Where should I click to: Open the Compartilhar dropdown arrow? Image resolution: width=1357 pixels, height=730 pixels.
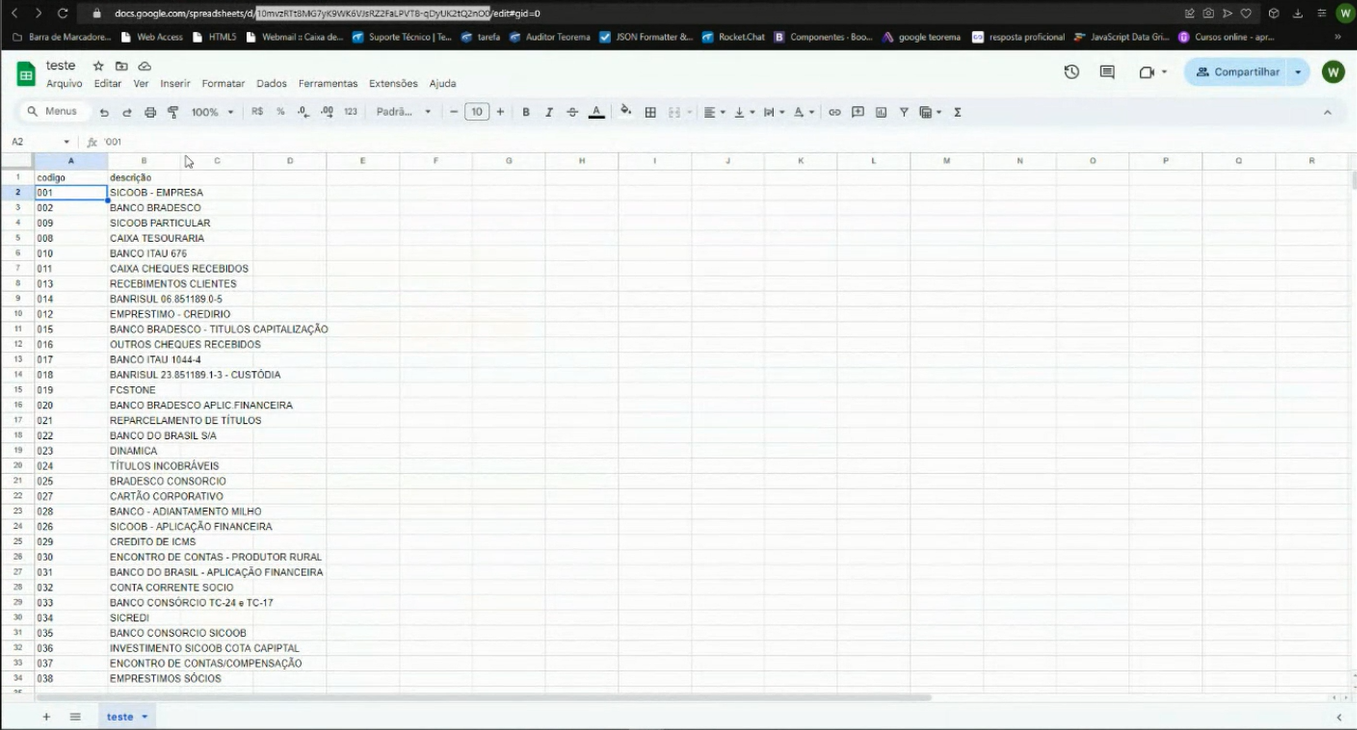click(1298, 72)
